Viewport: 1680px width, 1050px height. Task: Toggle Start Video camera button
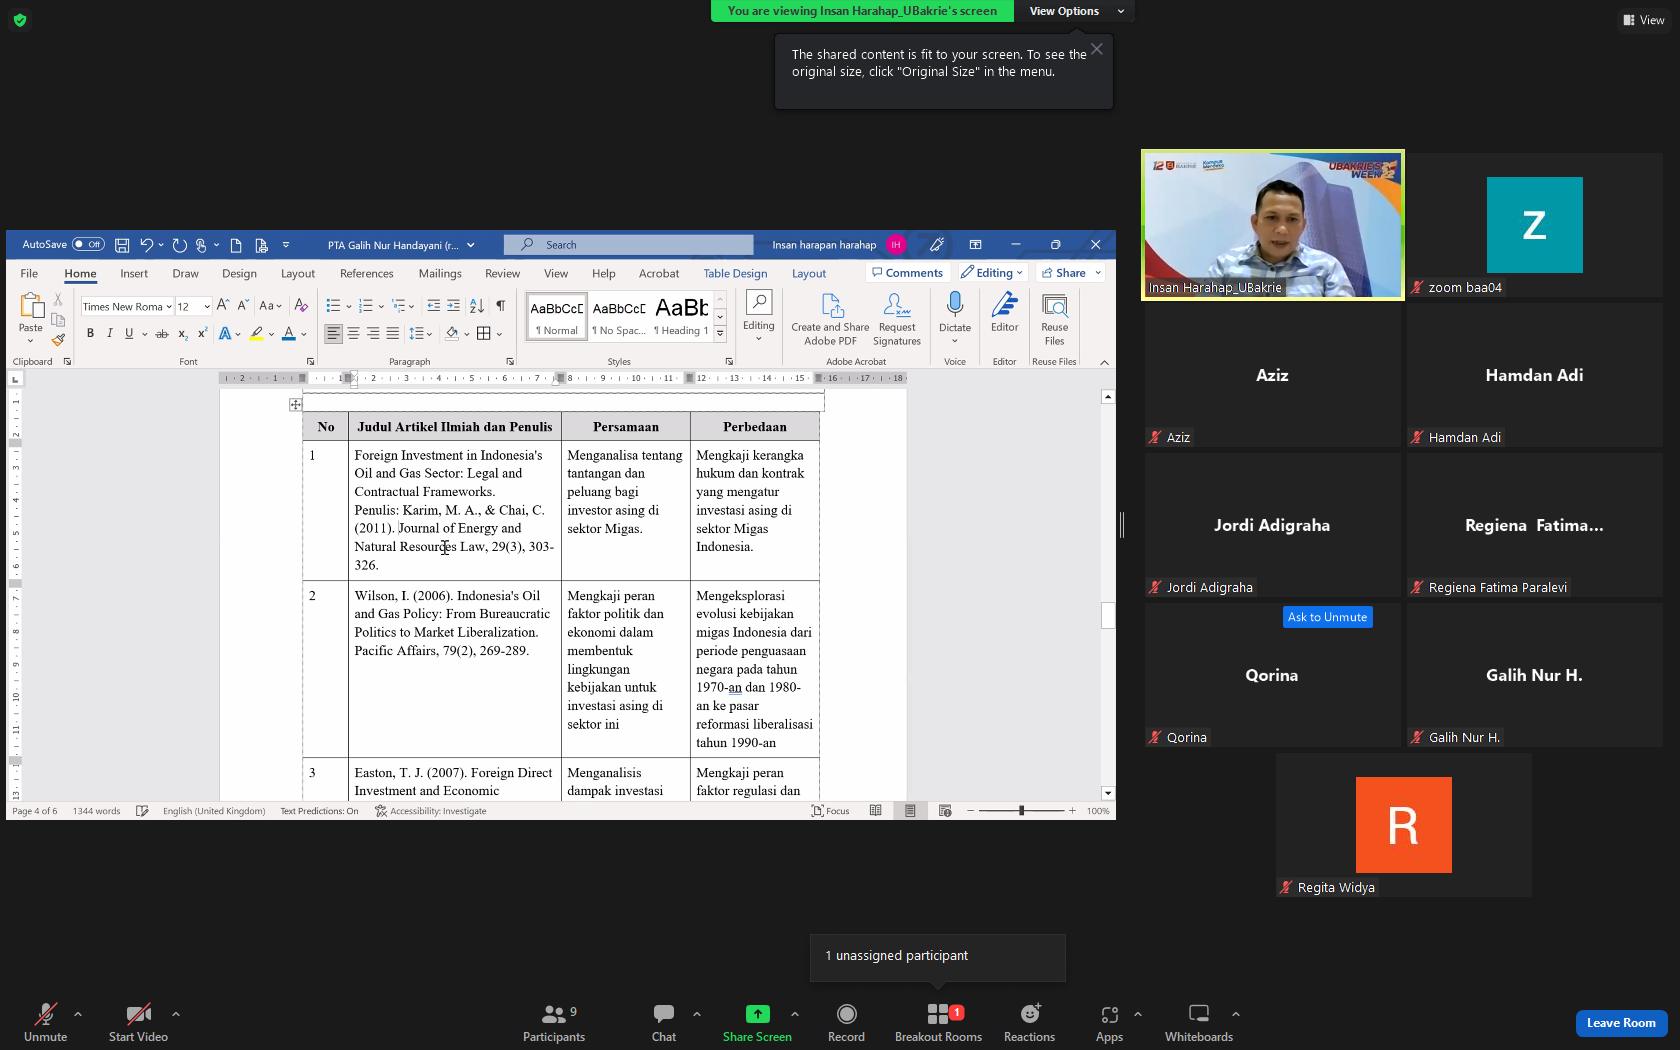[x=138, y=1022]
